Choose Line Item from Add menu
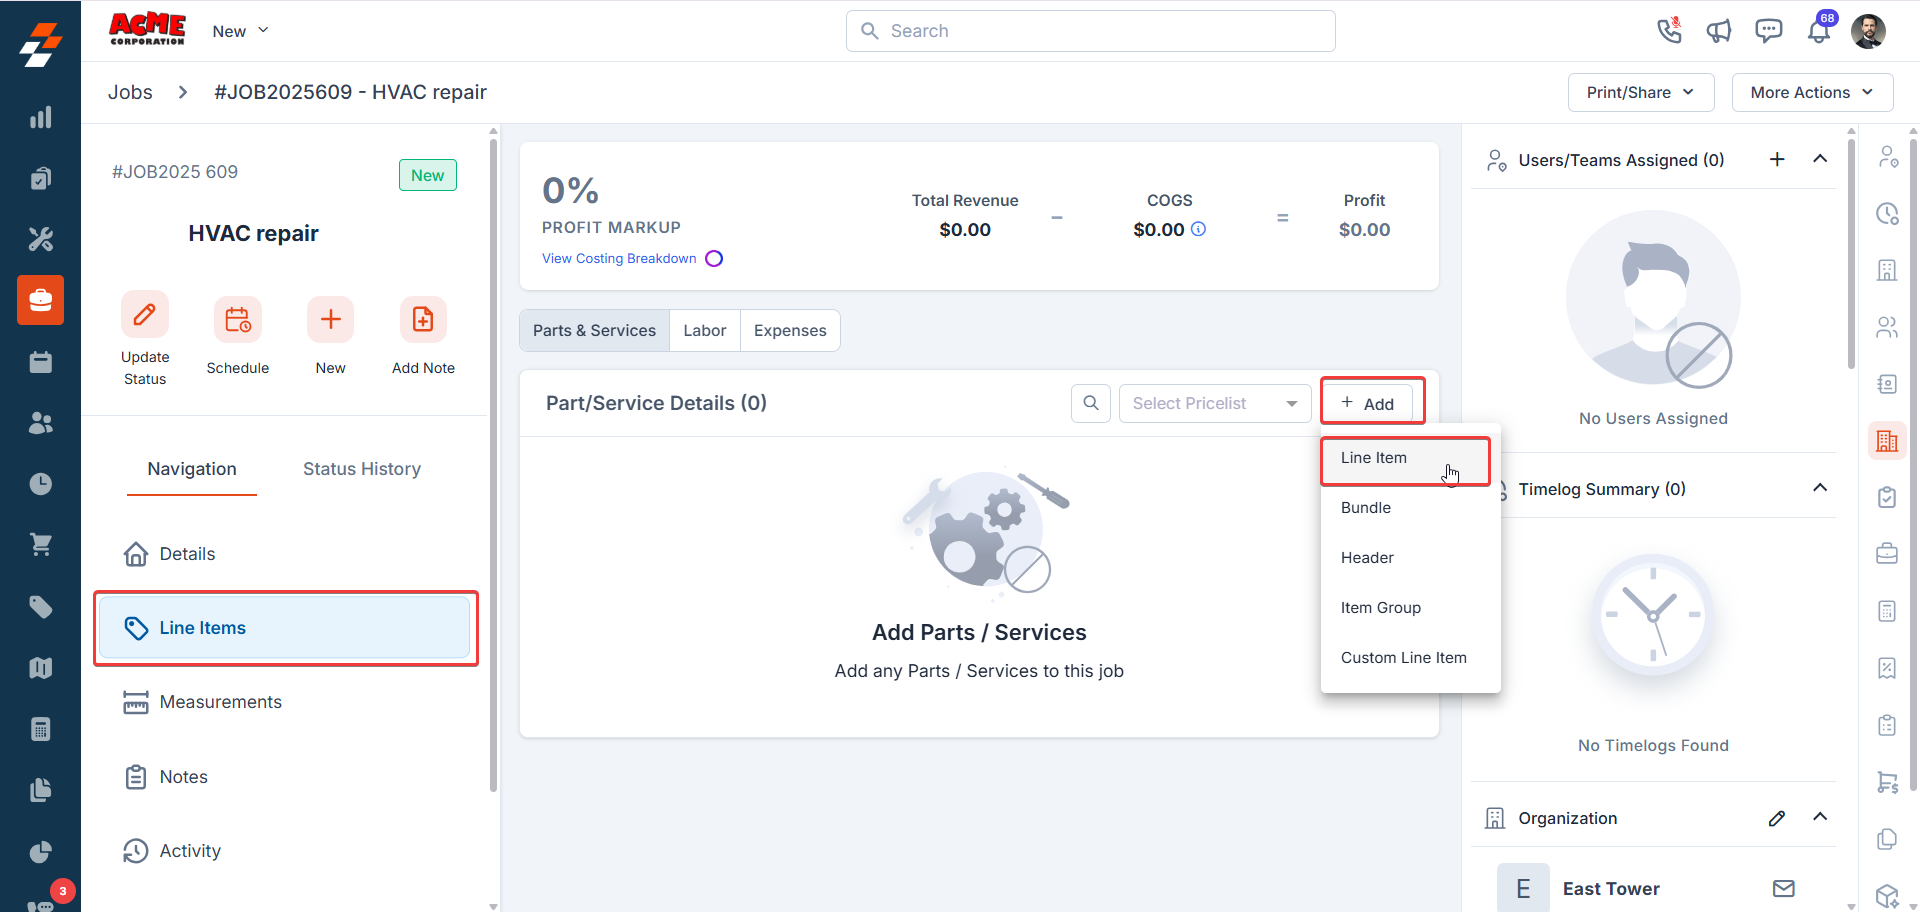This screenshot has width=1920, height=912. coord(1405,458)
